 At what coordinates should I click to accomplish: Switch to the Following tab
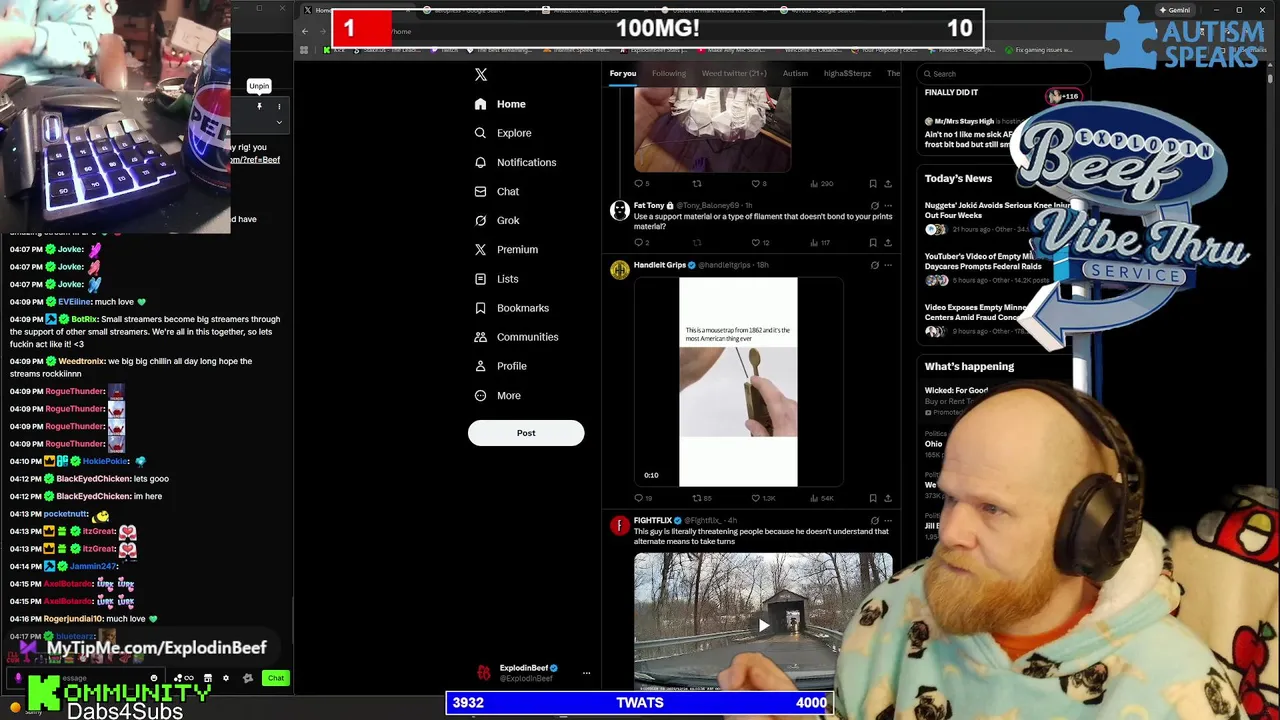(x=669, y=74)
